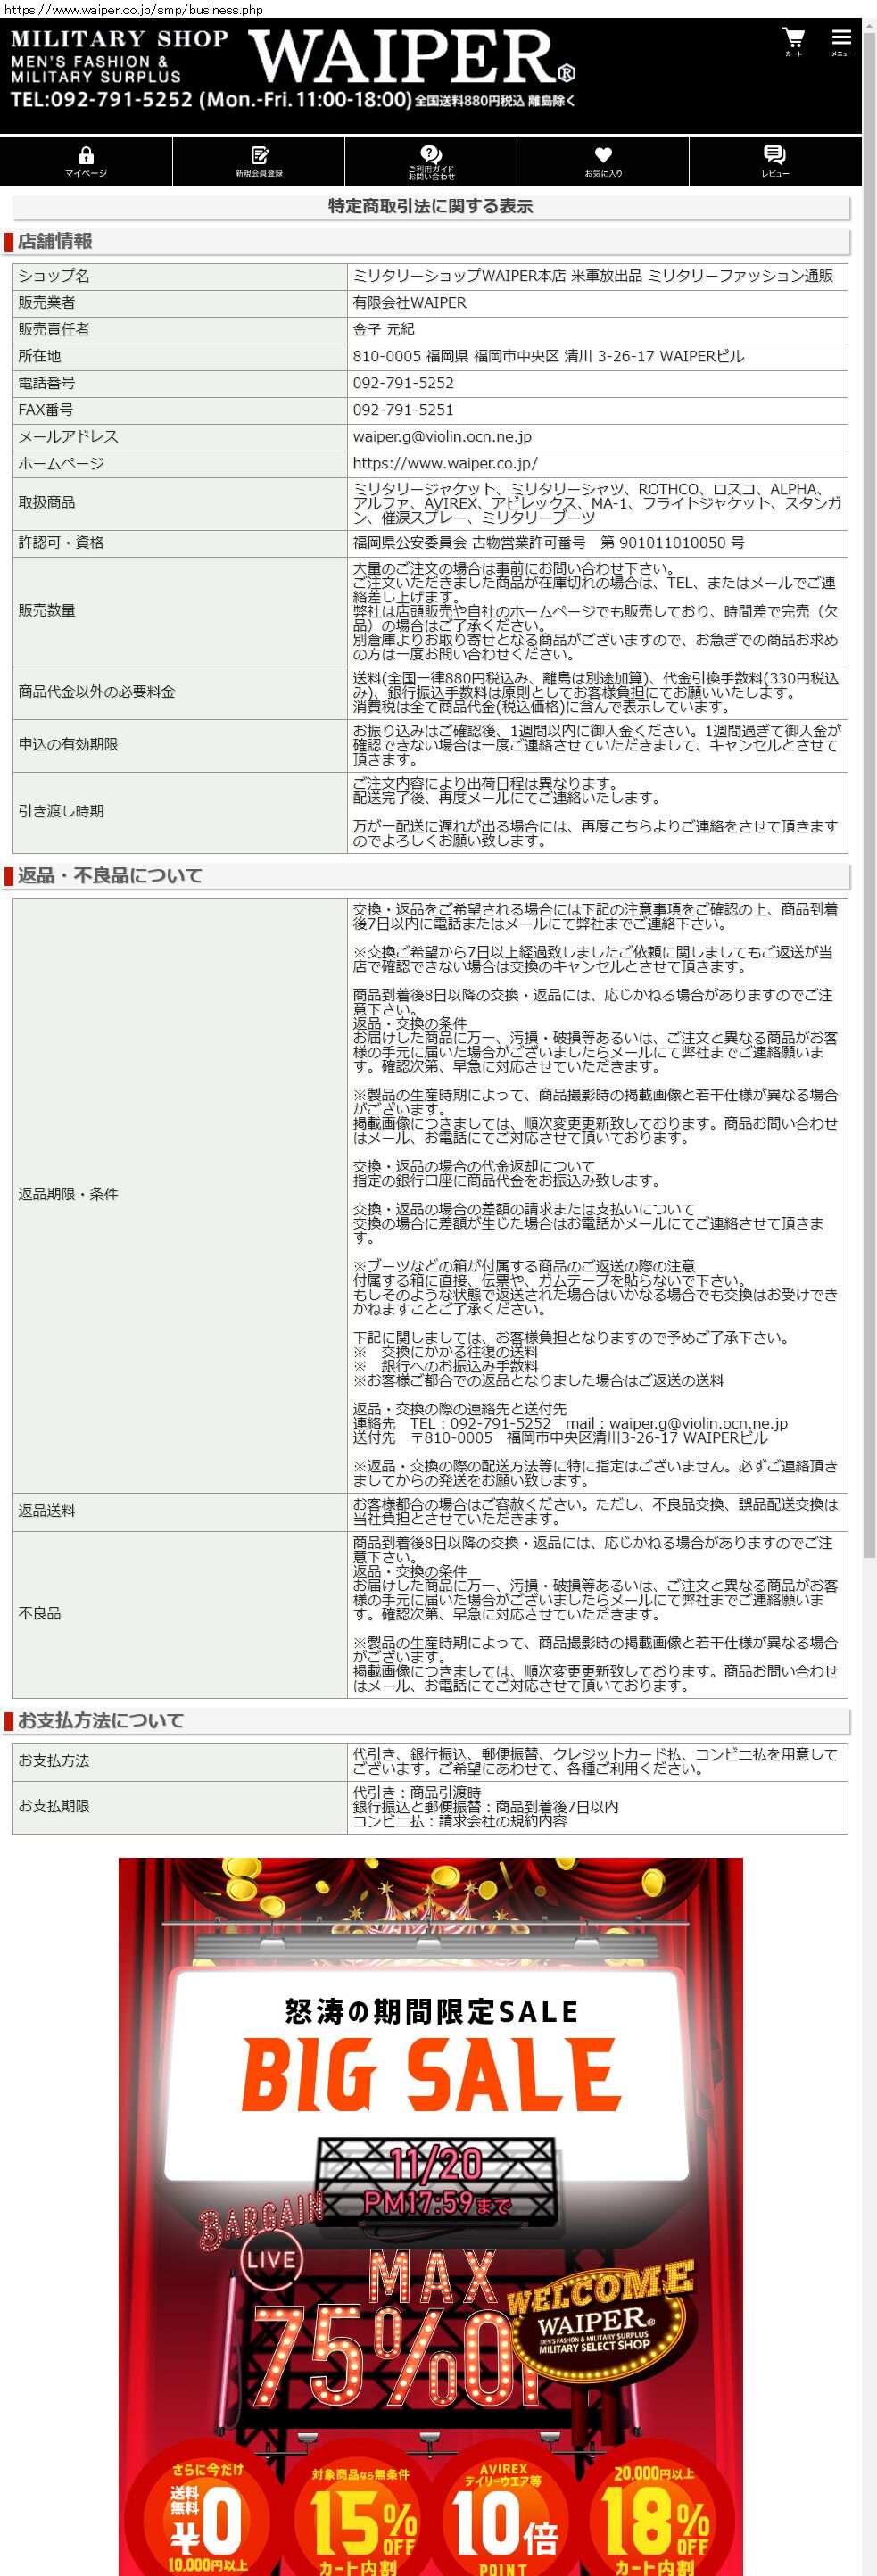Click the 有限会社WAIPER cell
Image resolution: width=877 pixels, height=2576 pixels.
[x=597, y=303]
